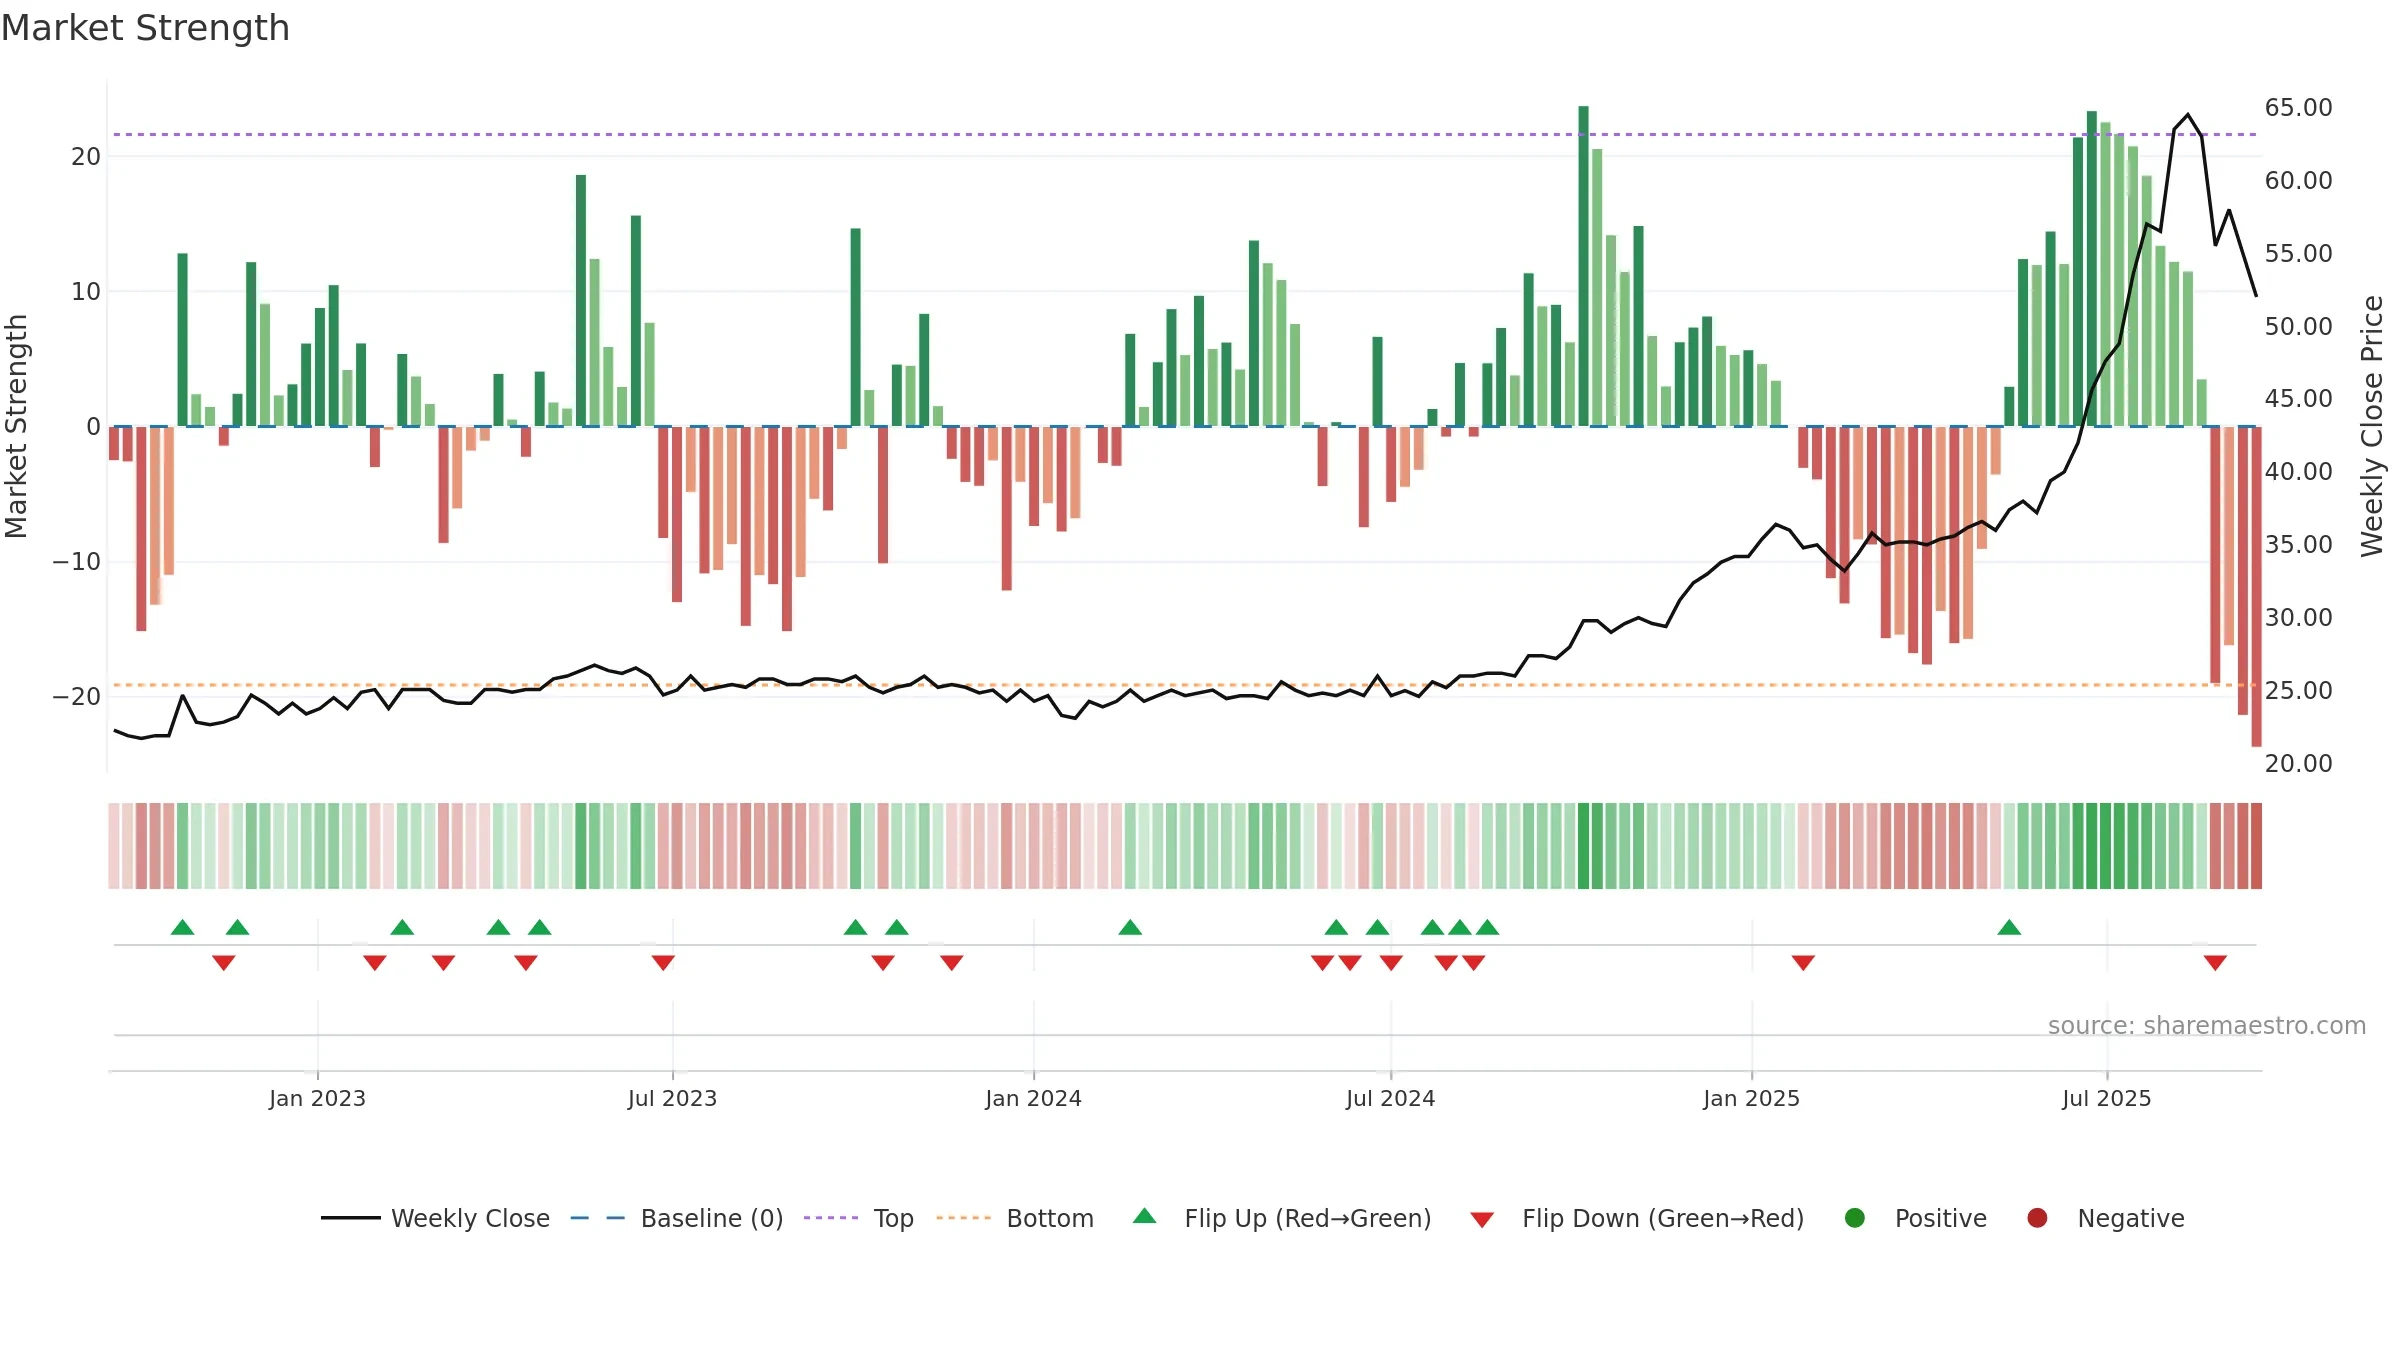Click the 'Jul 2024' x-axis label
This screenshot has height=1350, width=2400.
click(1390, 1099)
